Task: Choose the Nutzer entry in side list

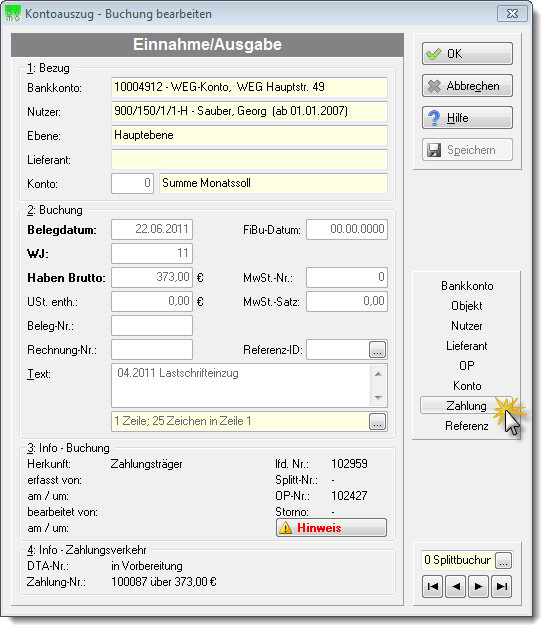Action: pyautogui.click(x=467, y=326)
